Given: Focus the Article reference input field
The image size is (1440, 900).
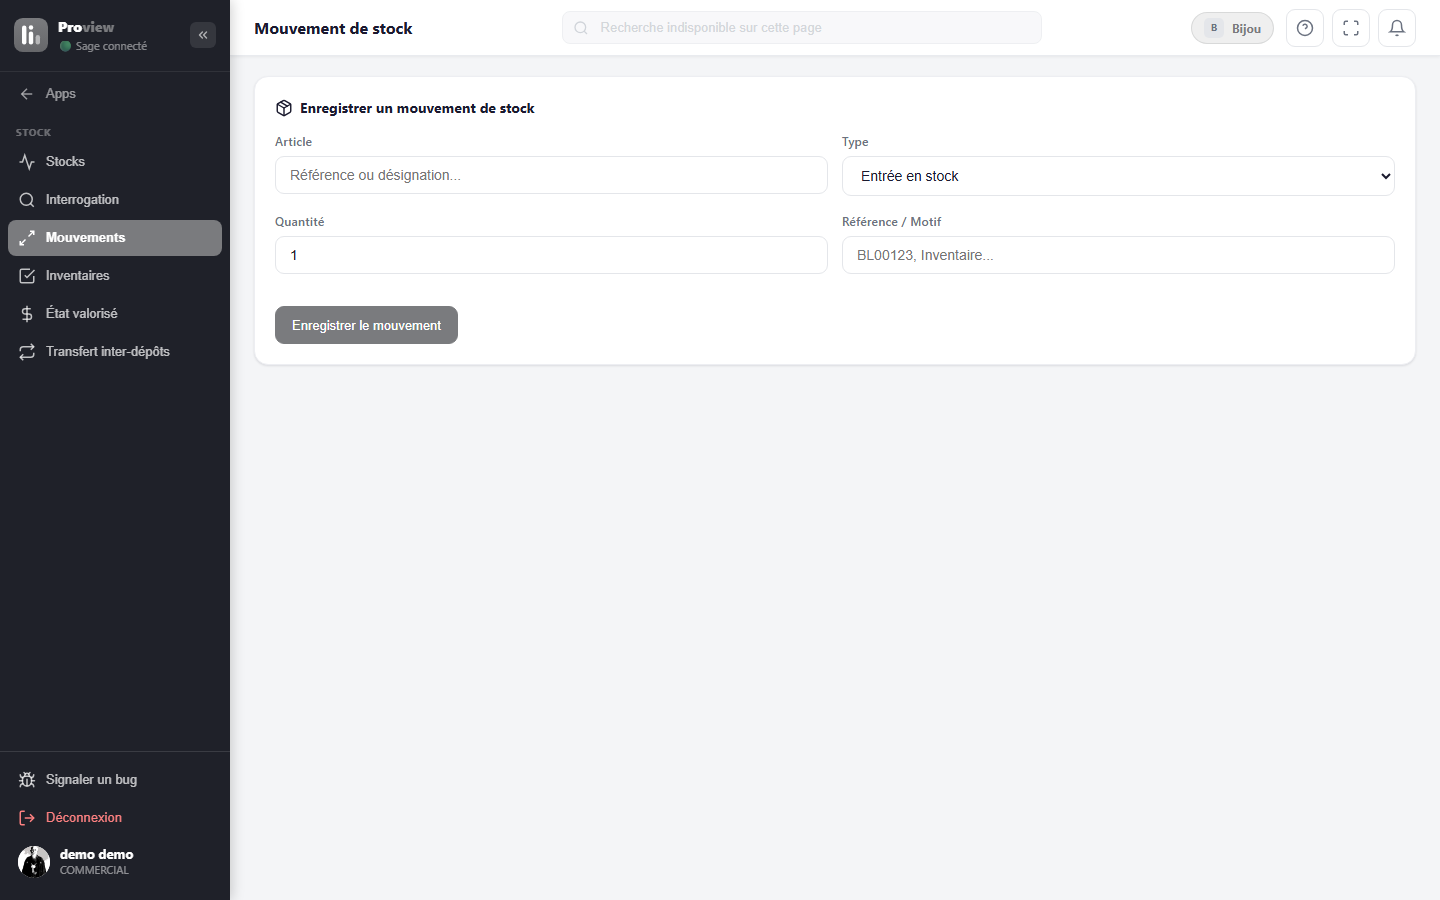Looking at the screenshot, I should pyautogui.click(x=551, y=175).
